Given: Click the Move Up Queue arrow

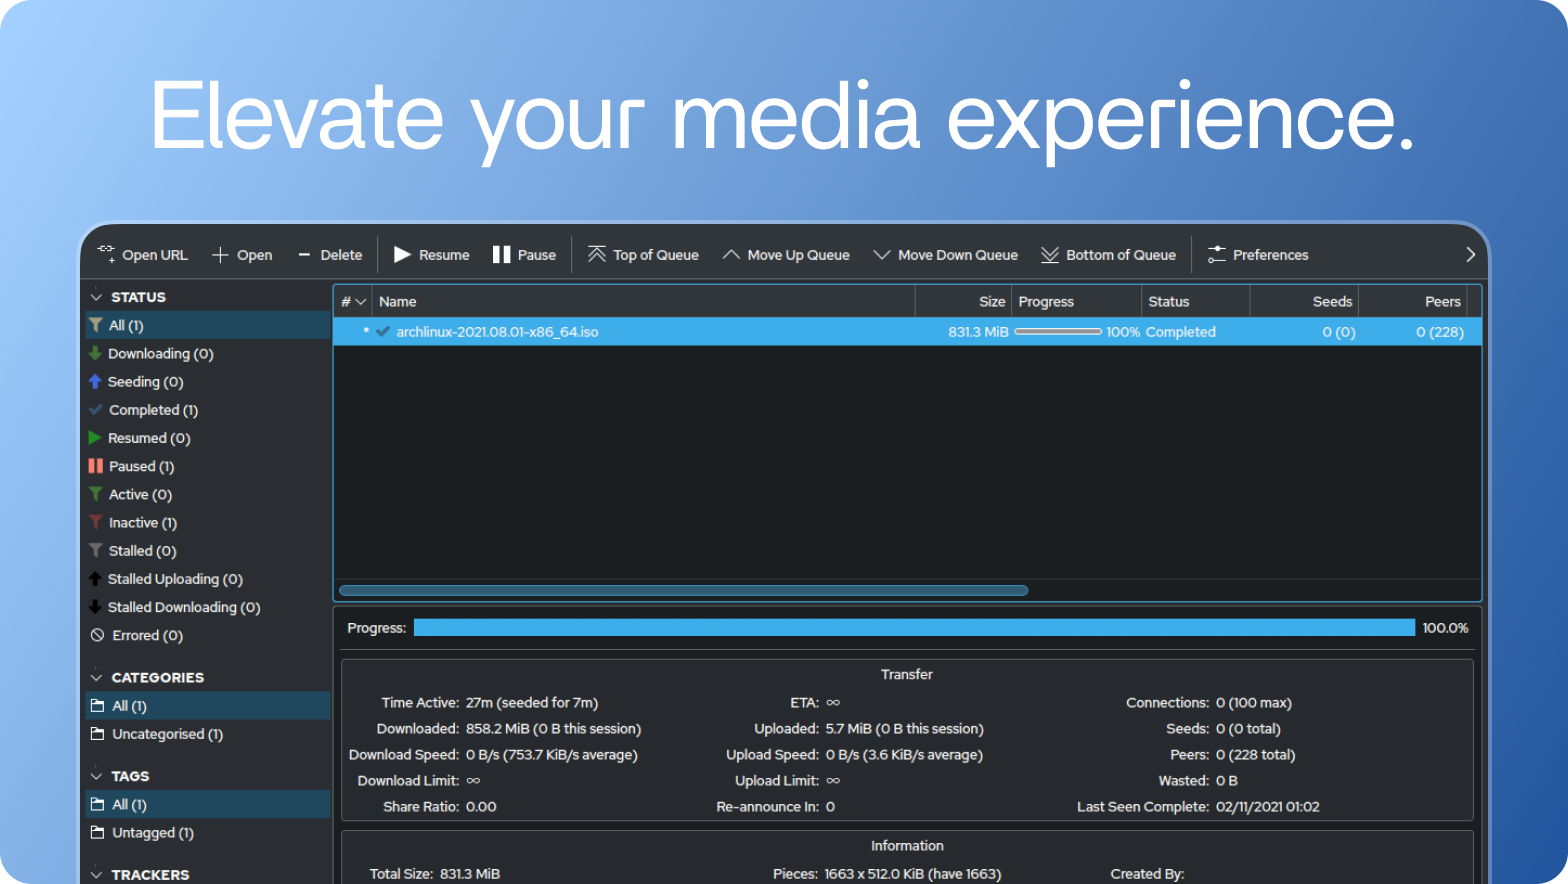Looking at the screenshot, I should click(x=731, y=254).
